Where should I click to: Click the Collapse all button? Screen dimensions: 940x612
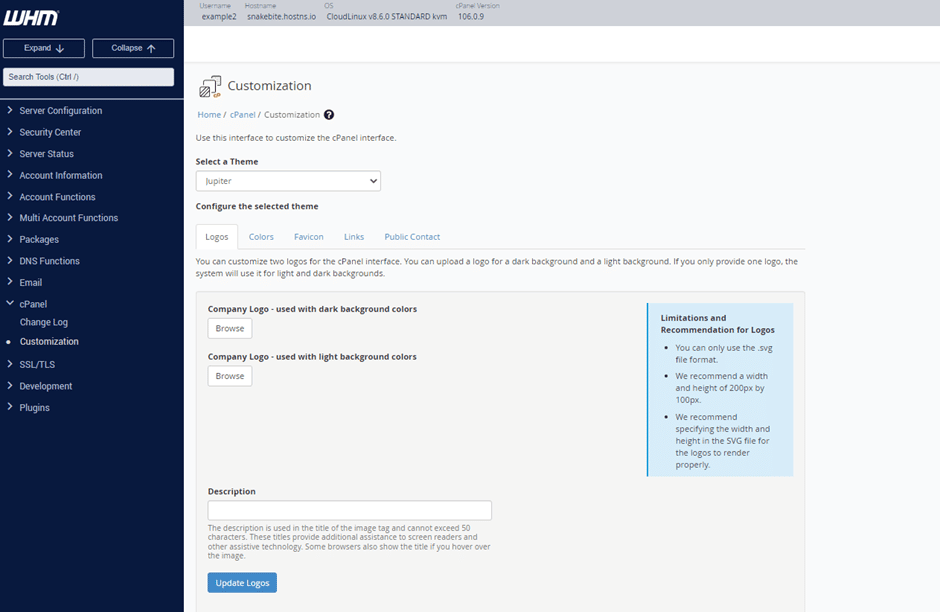pyautogui.click(x=133, y=48)
